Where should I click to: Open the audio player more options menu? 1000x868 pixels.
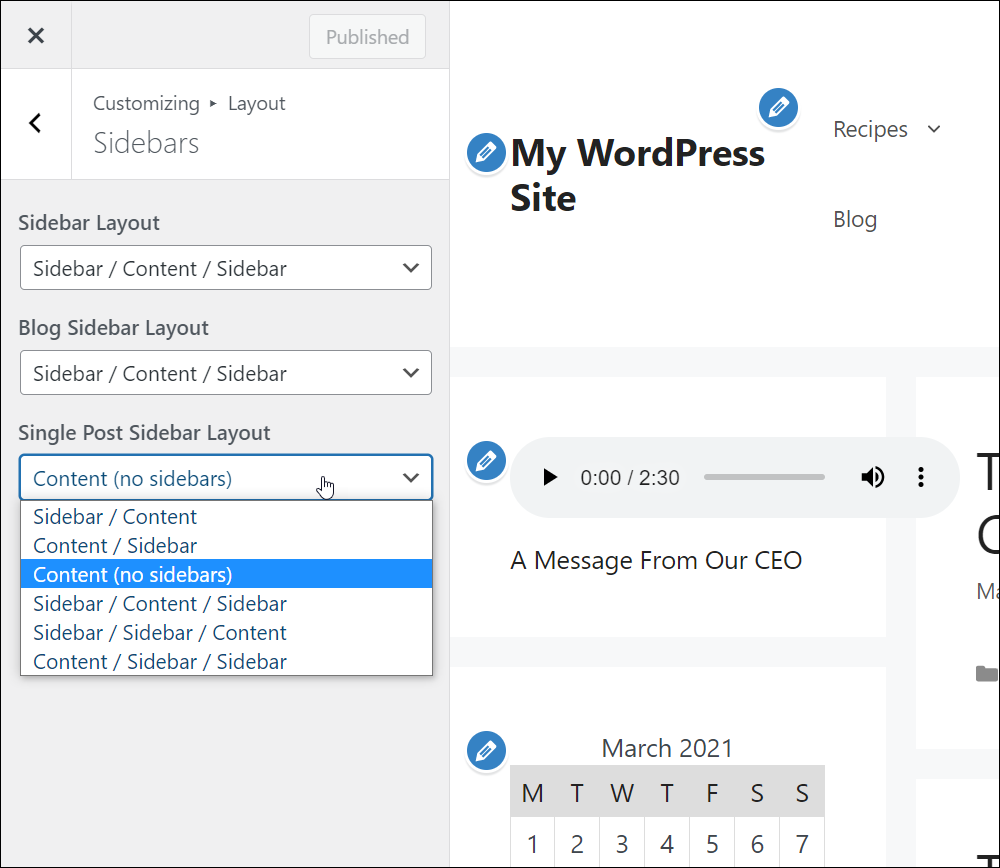920,477
